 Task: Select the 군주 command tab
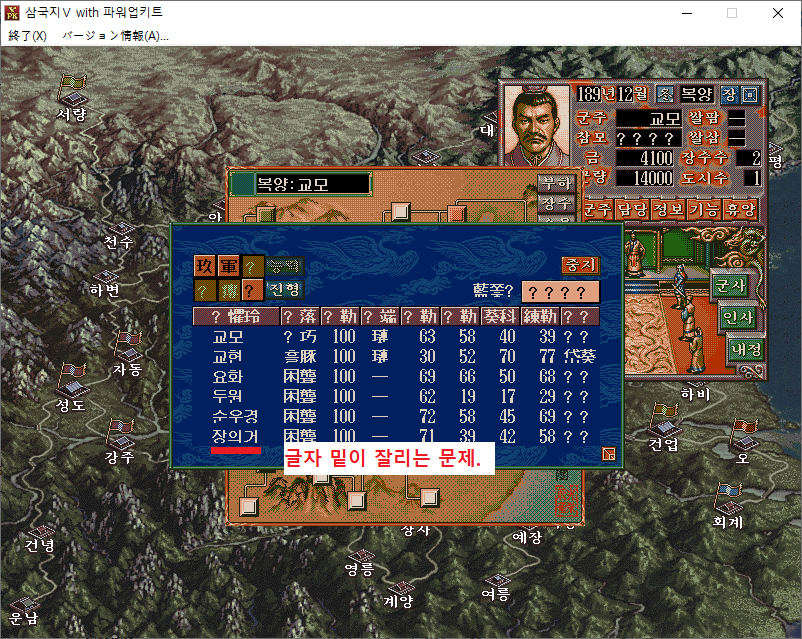[x=598, y=209]
